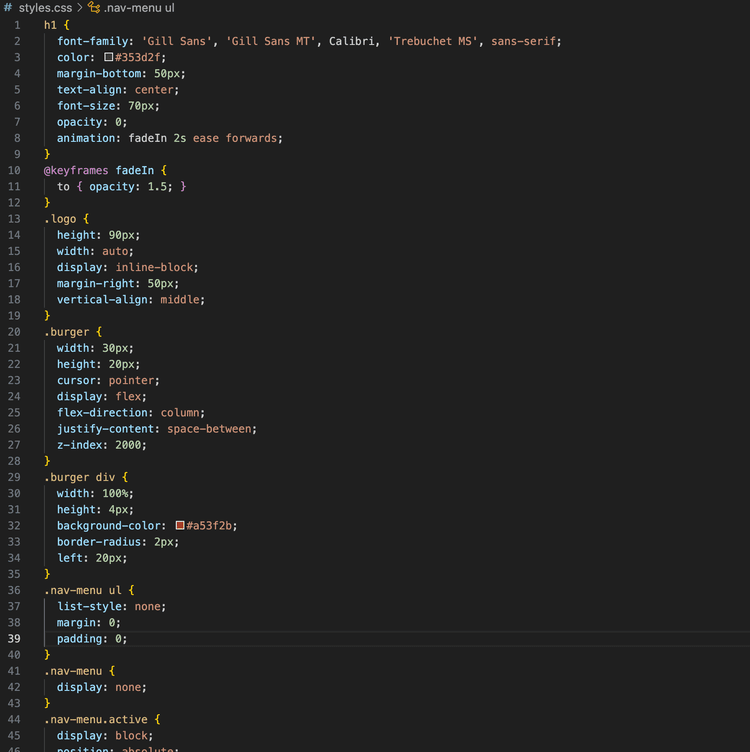Click the breadcrumb chevron separator

coord(79,7)
